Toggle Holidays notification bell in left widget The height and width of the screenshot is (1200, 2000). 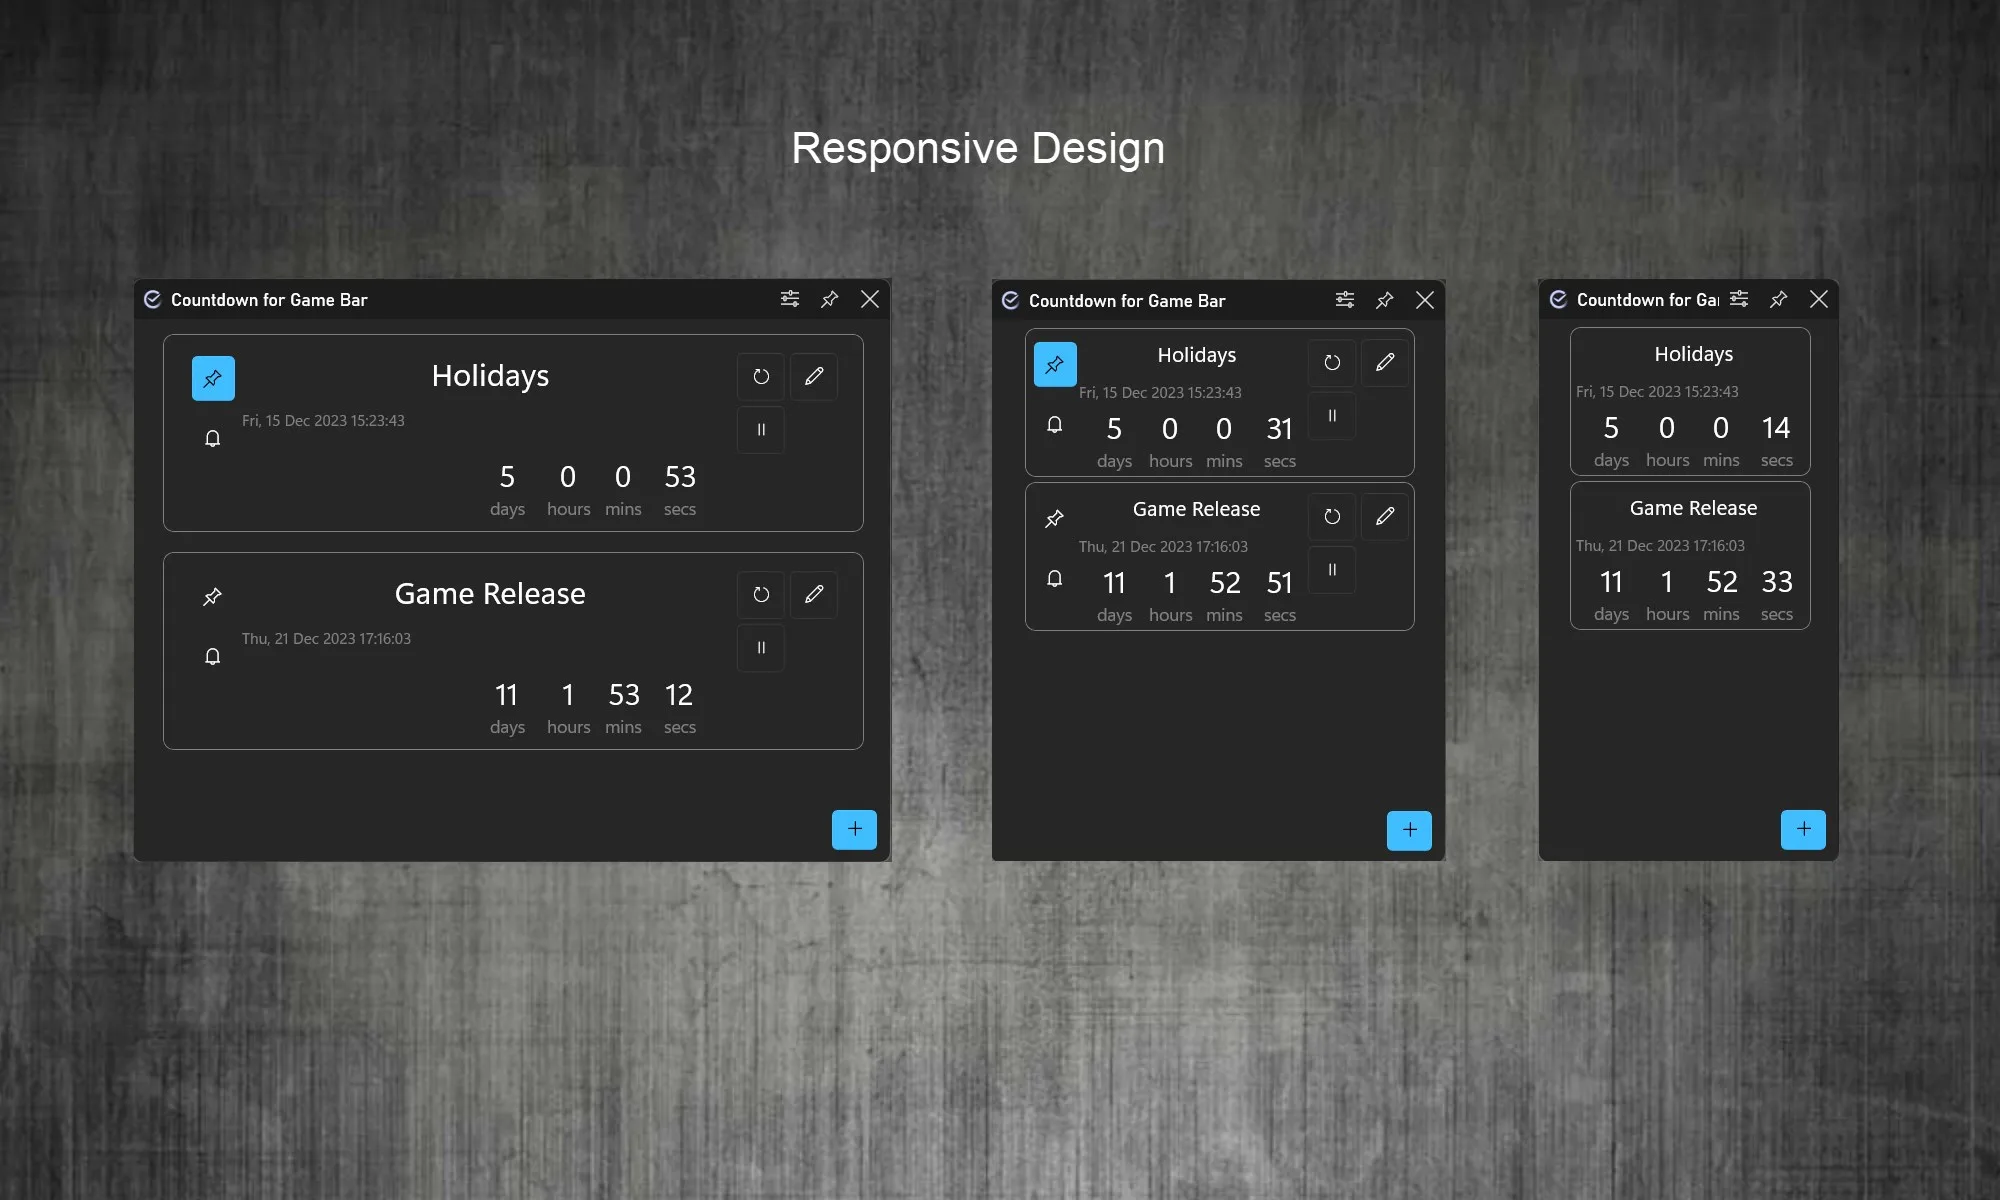213,438
